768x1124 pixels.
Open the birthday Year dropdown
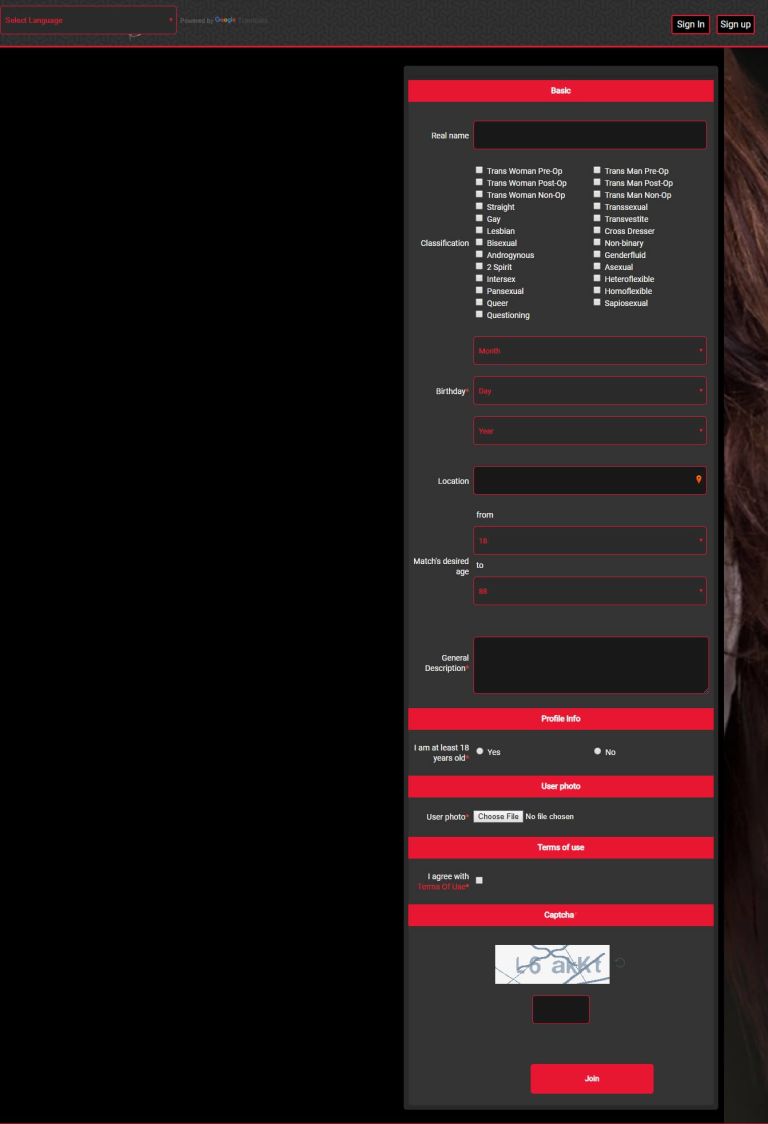(x=589, y=431)
